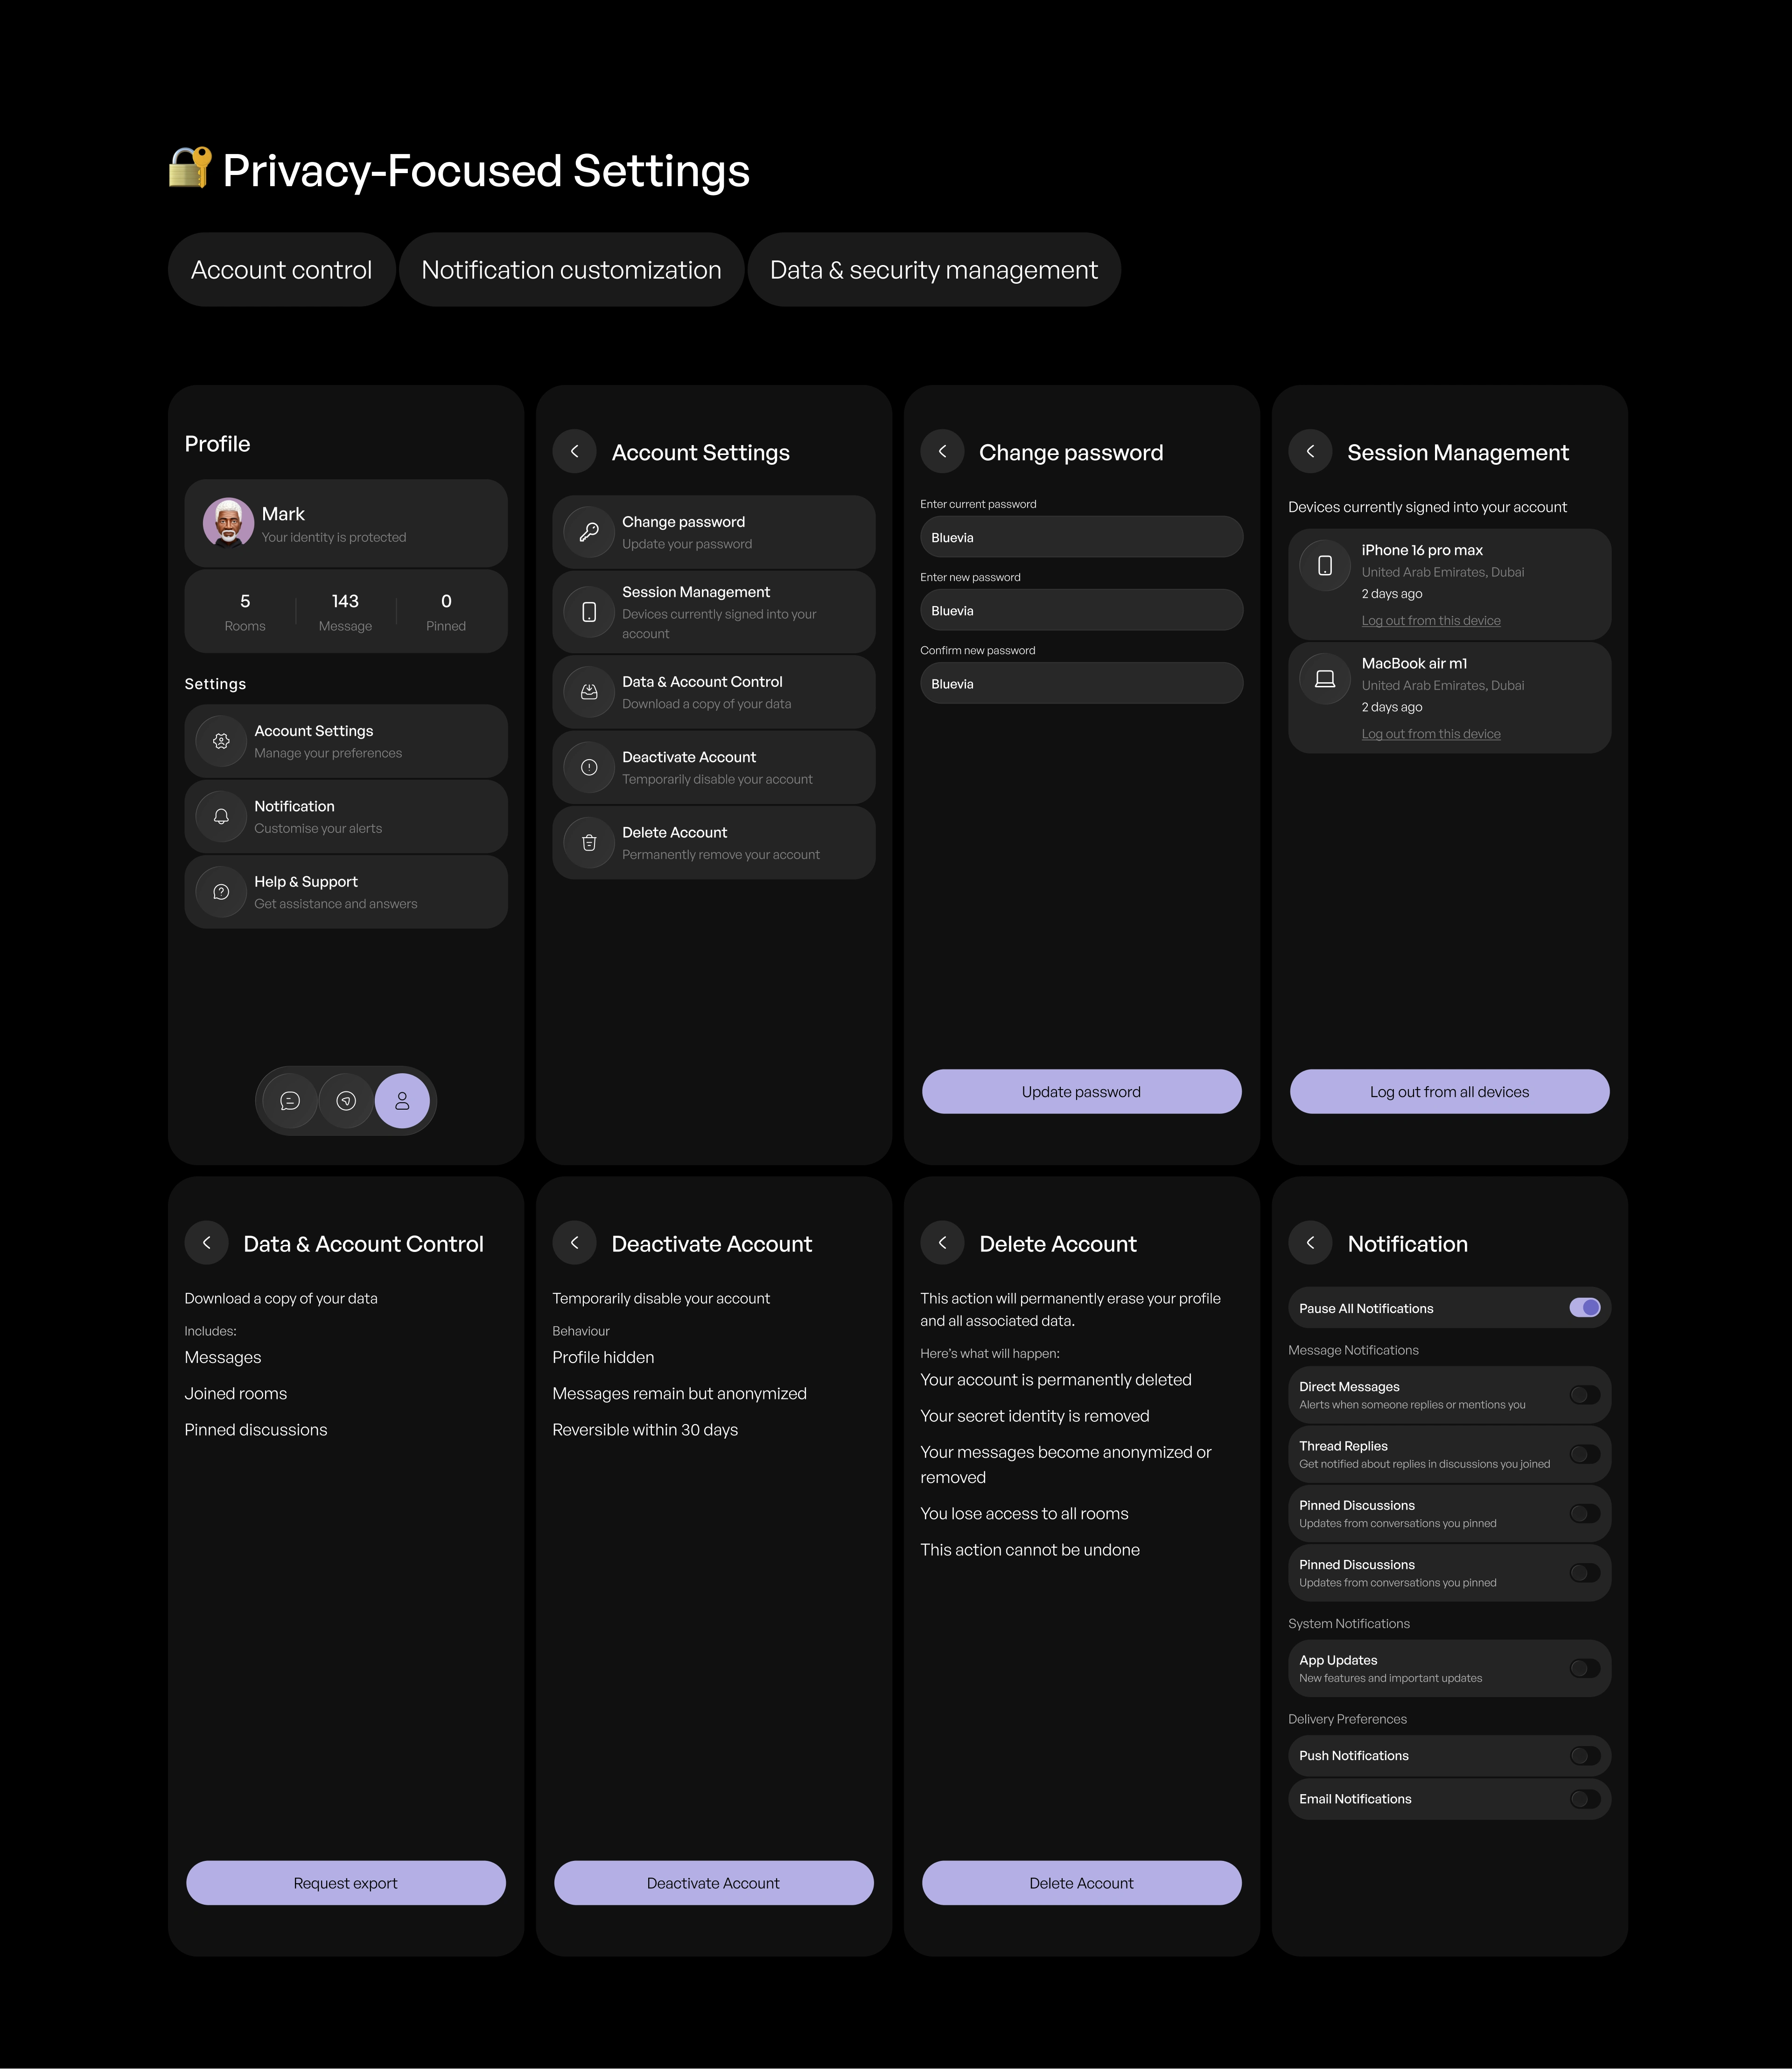This screenshot has height=2069, width=1792.
Task: Click the key icon beside Change password
Action: 589,532
